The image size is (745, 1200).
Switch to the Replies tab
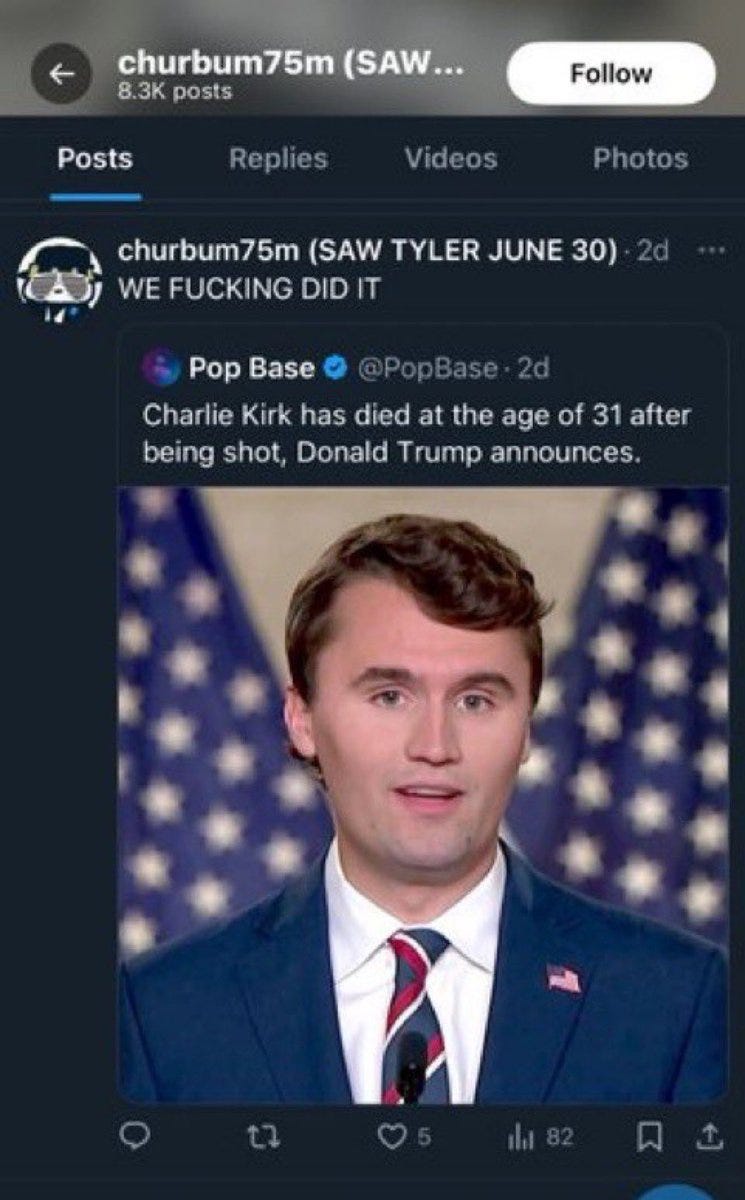[276, 157]
